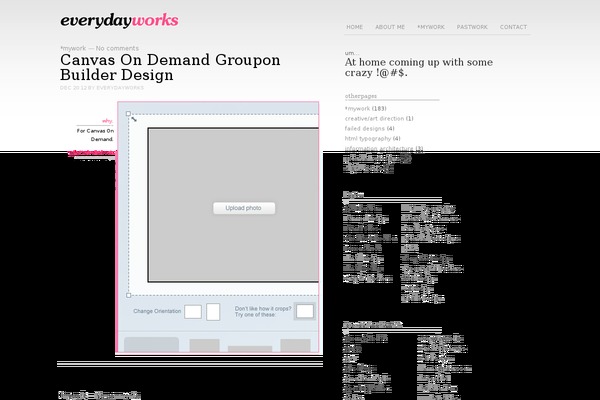
Task: Click the *mywork category link above the post title
Action: (73, 48)
